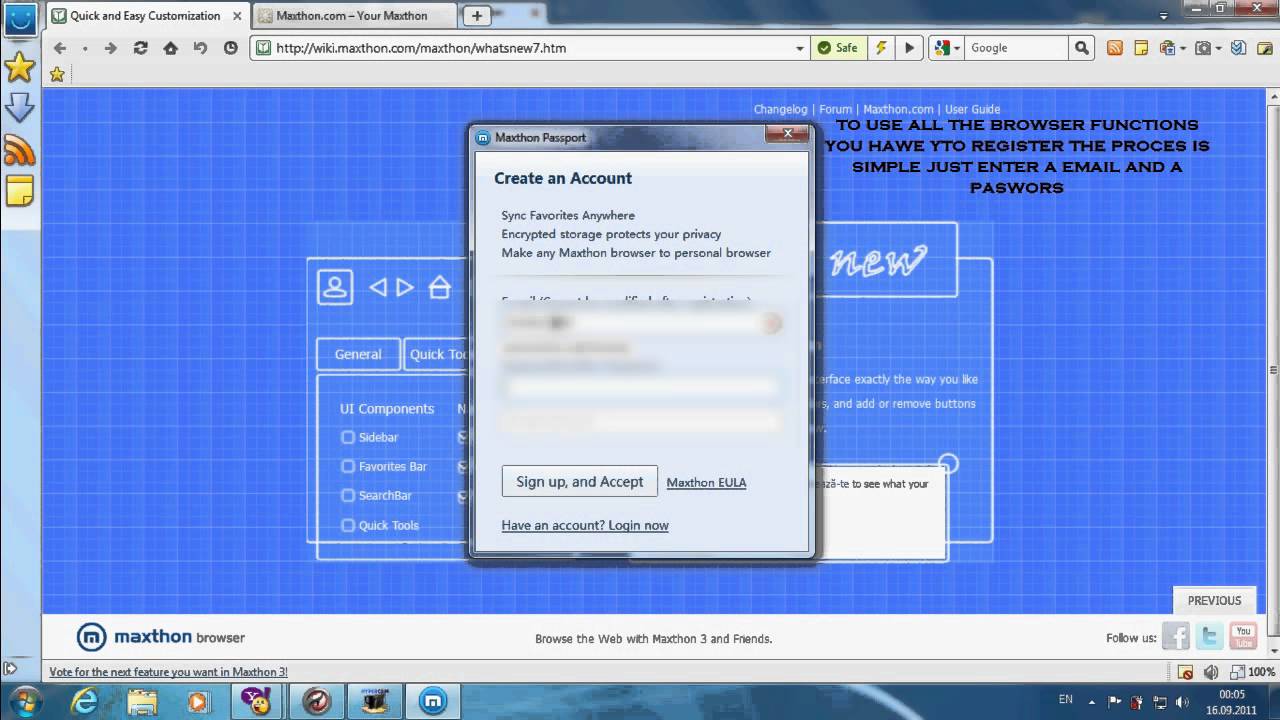Expand the address bar URL dropdown
Viewport: 1280px width, 720px height.
point(800,48)
